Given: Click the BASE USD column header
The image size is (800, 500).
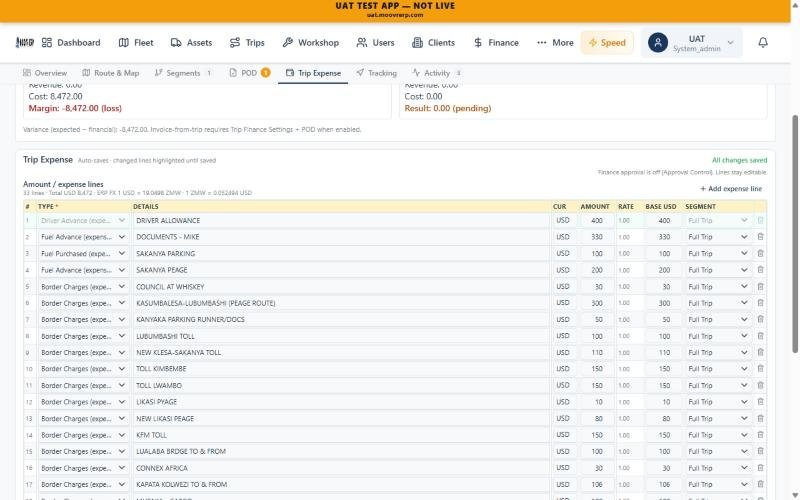Looking at the screenshot, I should click(x=661, y=207).
